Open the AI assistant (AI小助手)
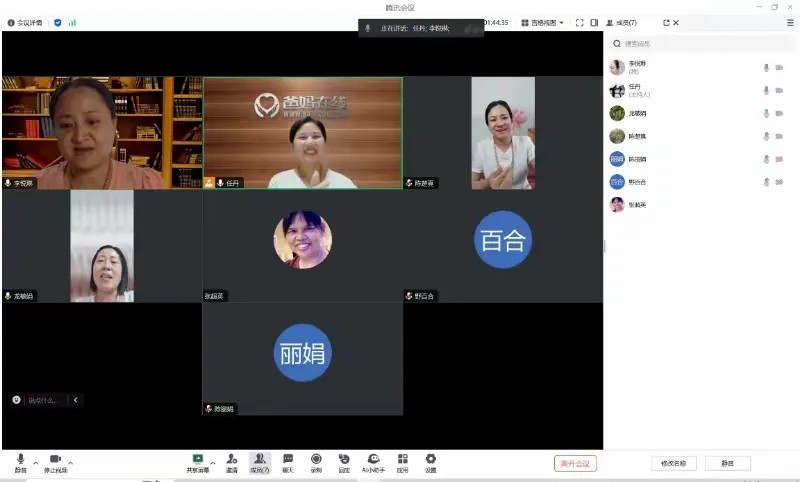Screen dimensions: 800x482 373,460
